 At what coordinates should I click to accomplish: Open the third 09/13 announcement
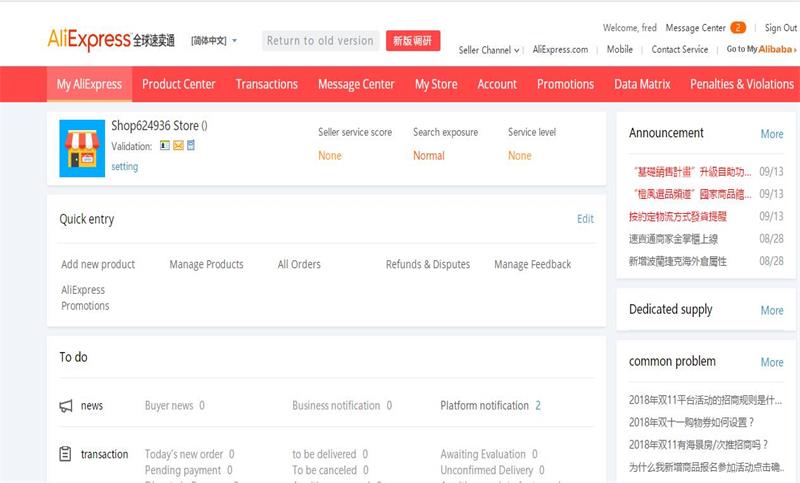coord(678,217)
